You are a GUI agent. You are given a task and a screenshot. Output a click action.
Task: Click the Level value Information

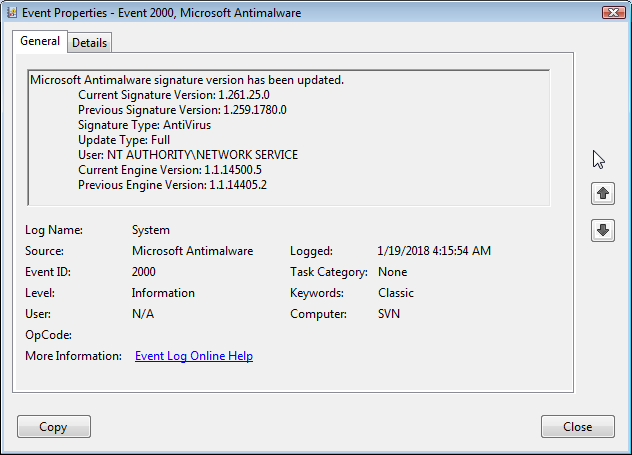pos(163,293)
